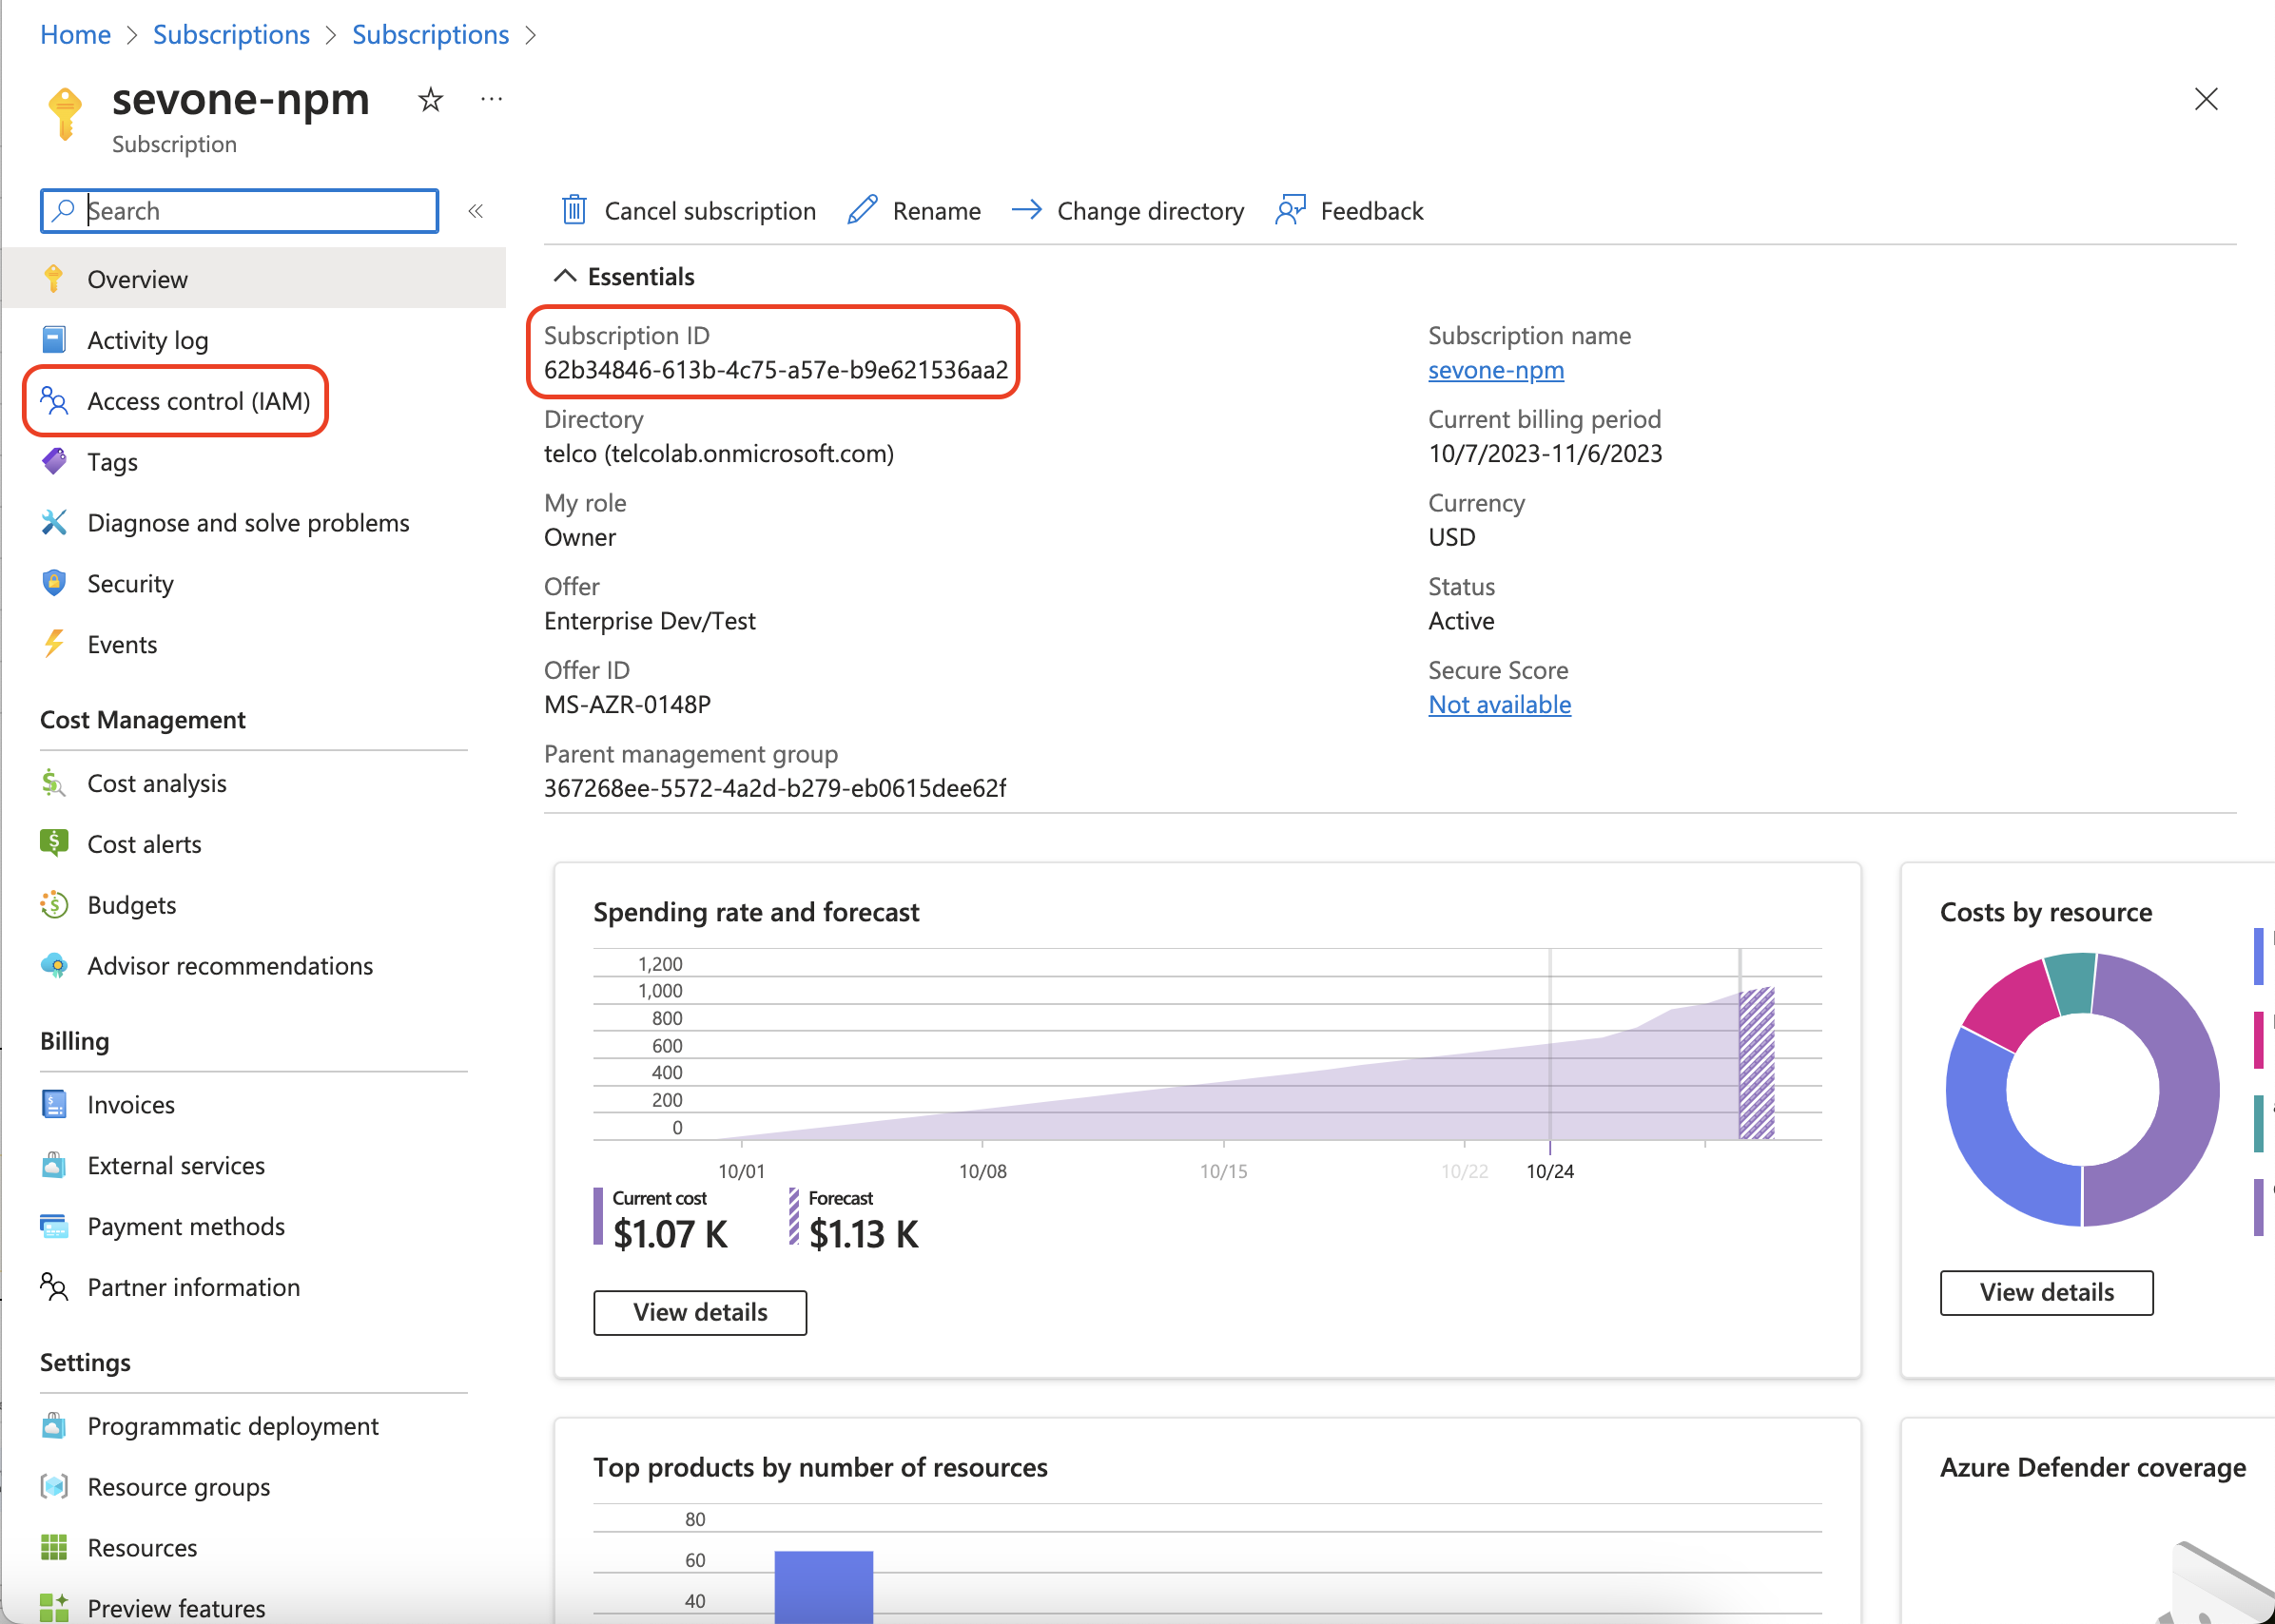Click the first Subscriptions breadcrumb link
Image resolution: width=2275 pixels, height=1624 pixels.
click(231, 34)
